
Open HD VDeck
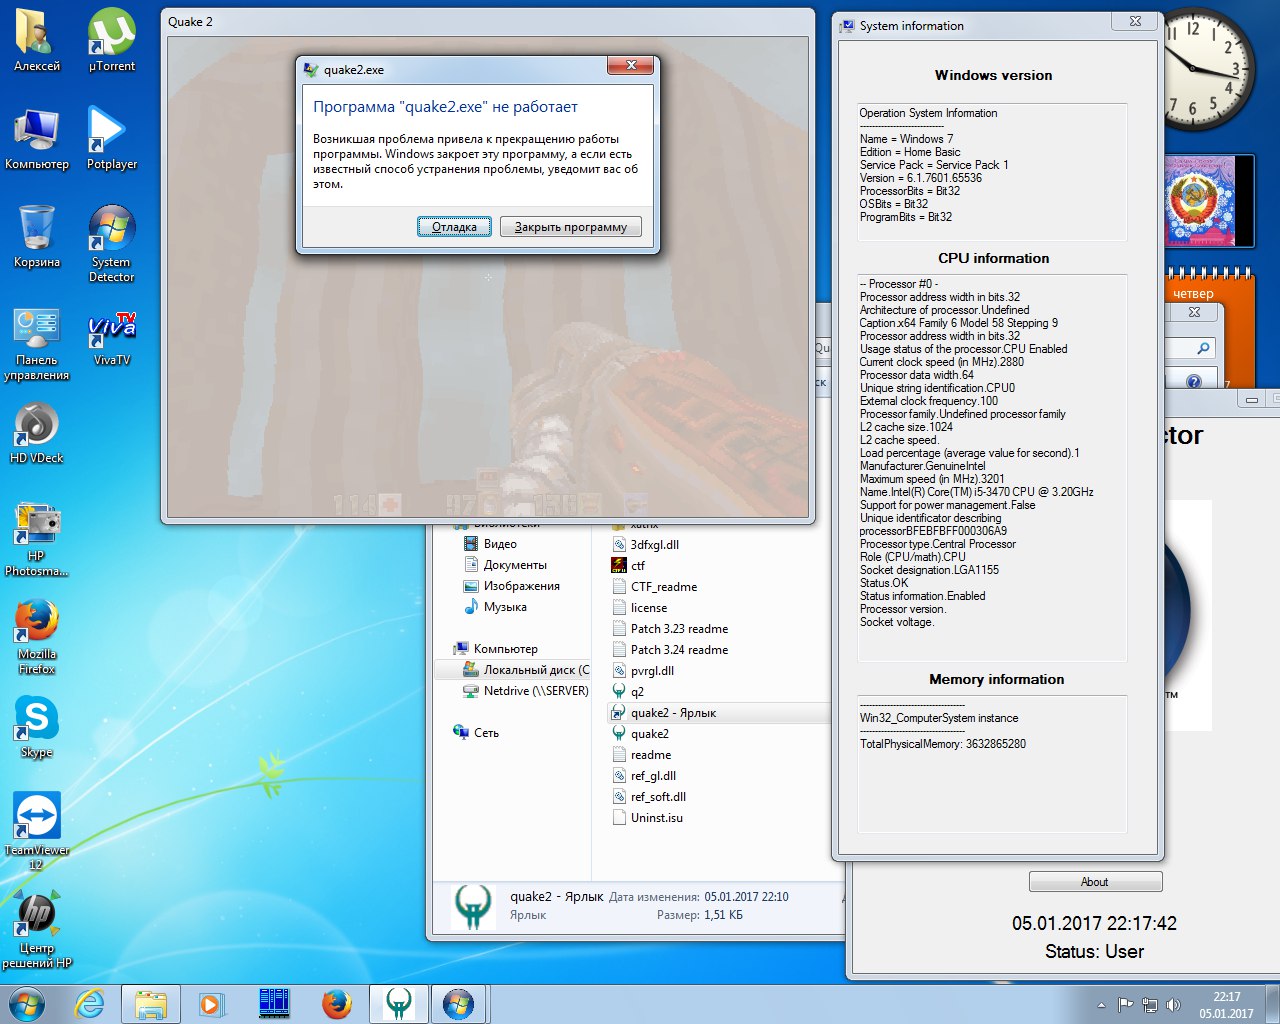36,425
